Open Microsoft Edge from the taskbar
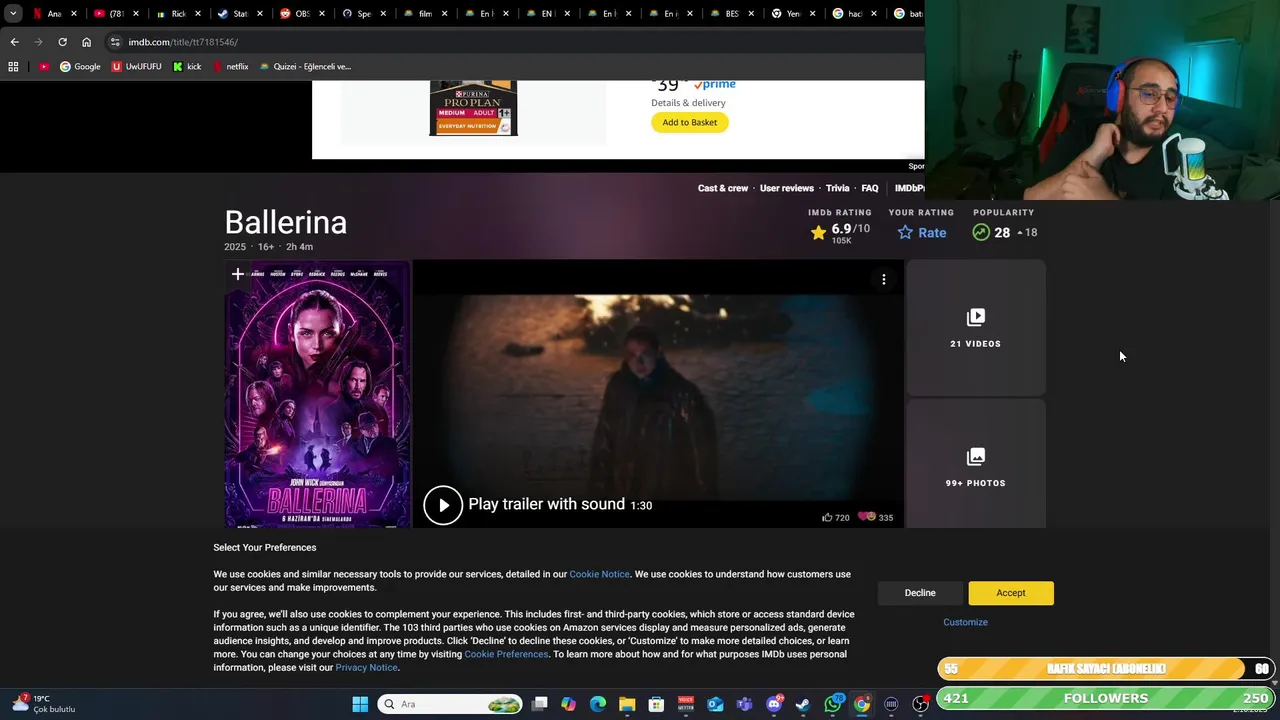This screenshot has height=720, width=1280. 598,704
